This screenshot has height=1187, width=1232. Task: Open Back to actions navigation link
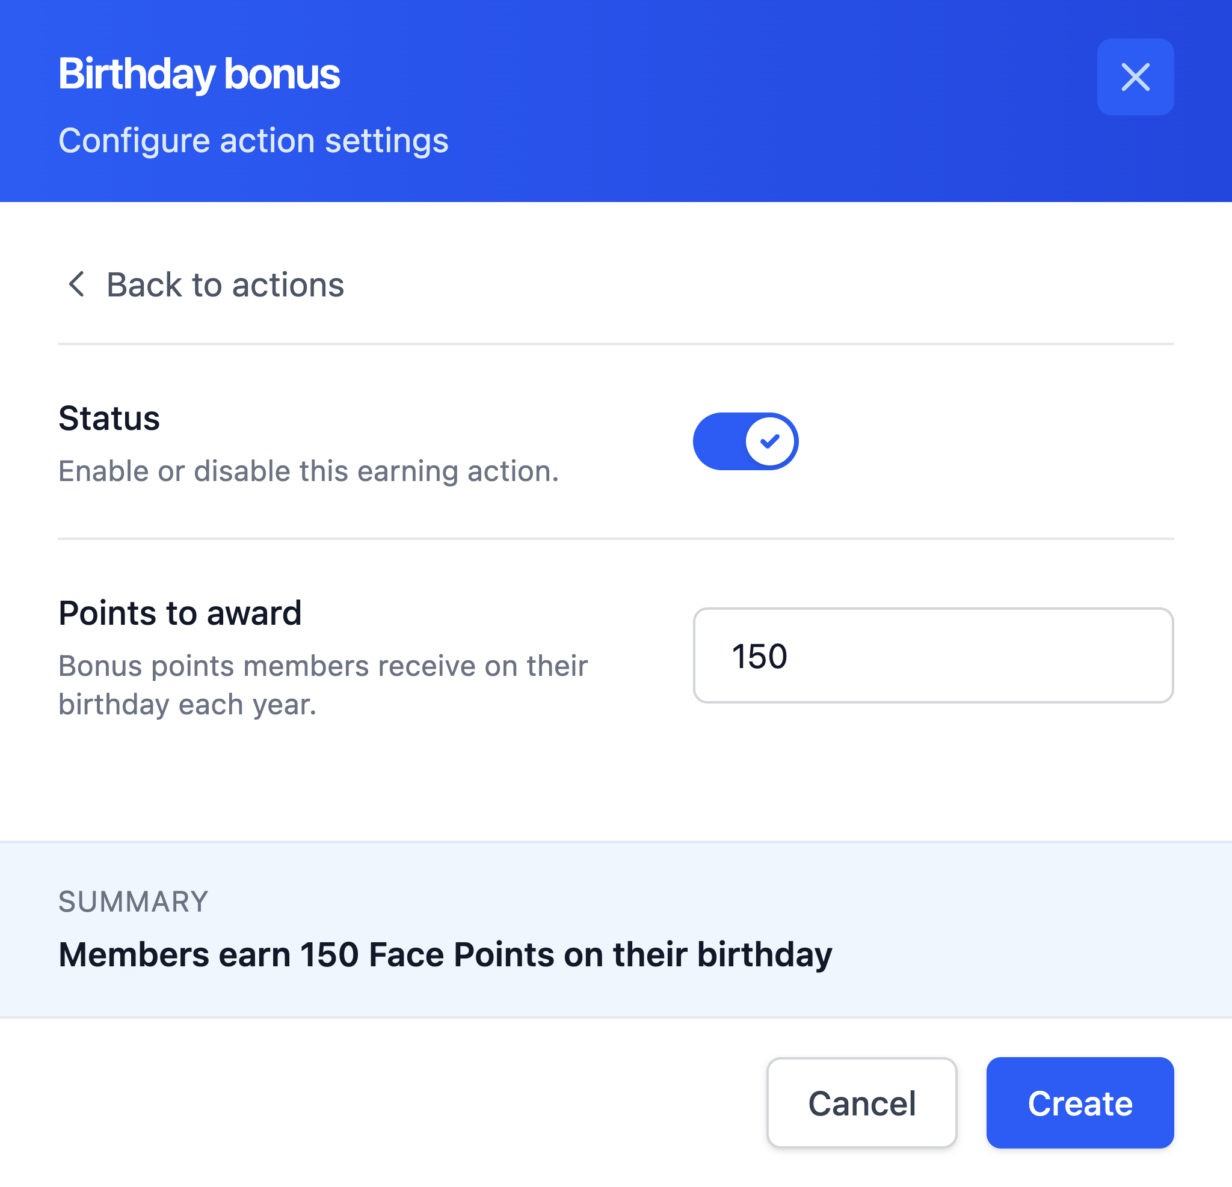pos(224,284)
